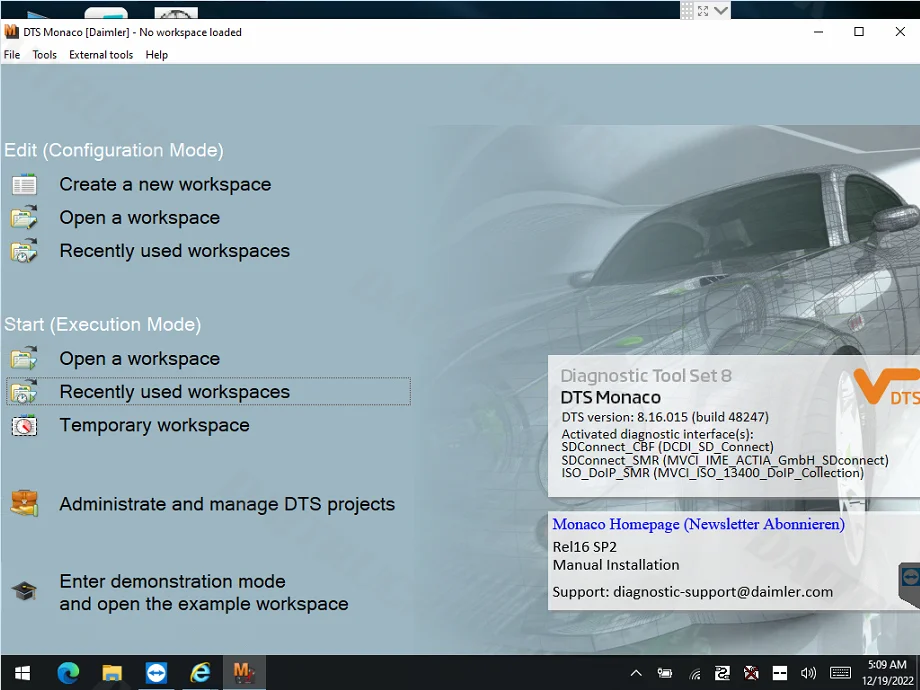920x690 pixels.
Task: Click the Manual Installation text
Action: click(615, 565)
